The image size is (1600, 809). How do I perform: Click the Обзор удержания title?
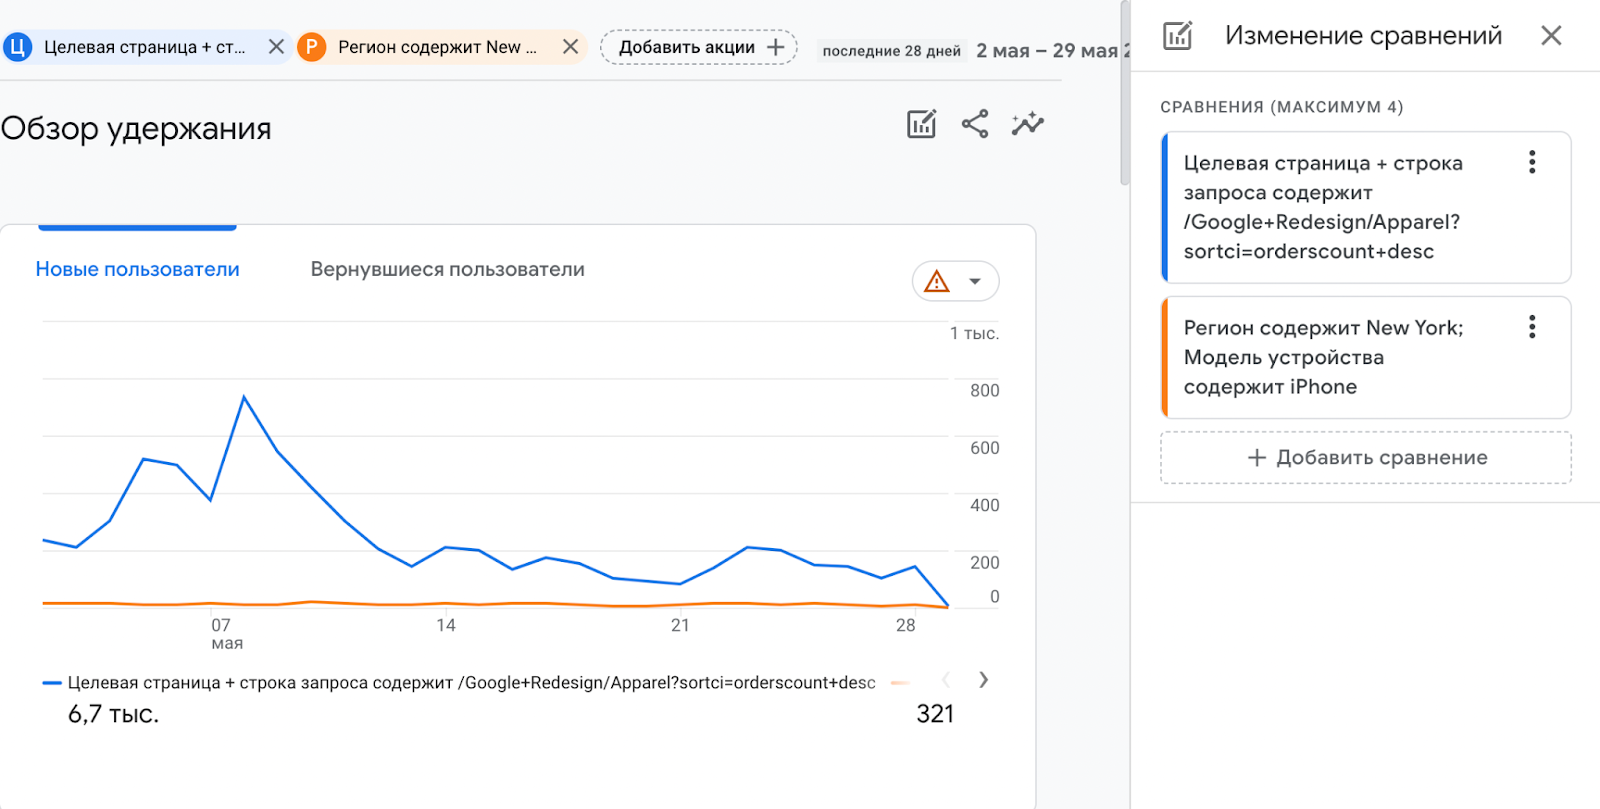pyautogui.click(x=136, y=129)
